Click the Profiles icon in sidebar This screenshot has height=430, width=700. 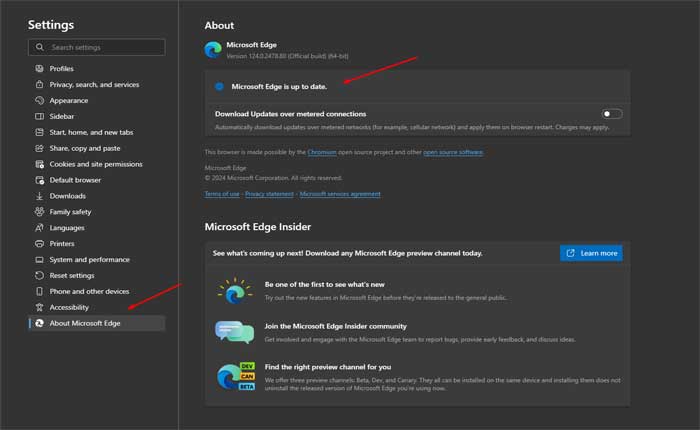tap(38, 69)
